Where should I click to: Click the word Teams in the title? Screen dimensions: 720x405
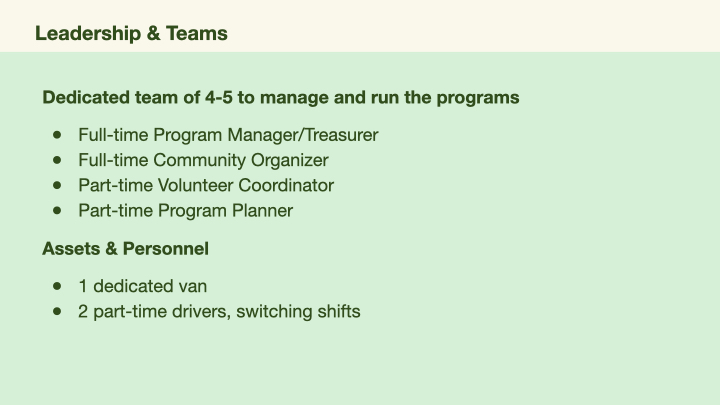pyautogui.click(x=197, y=34)
